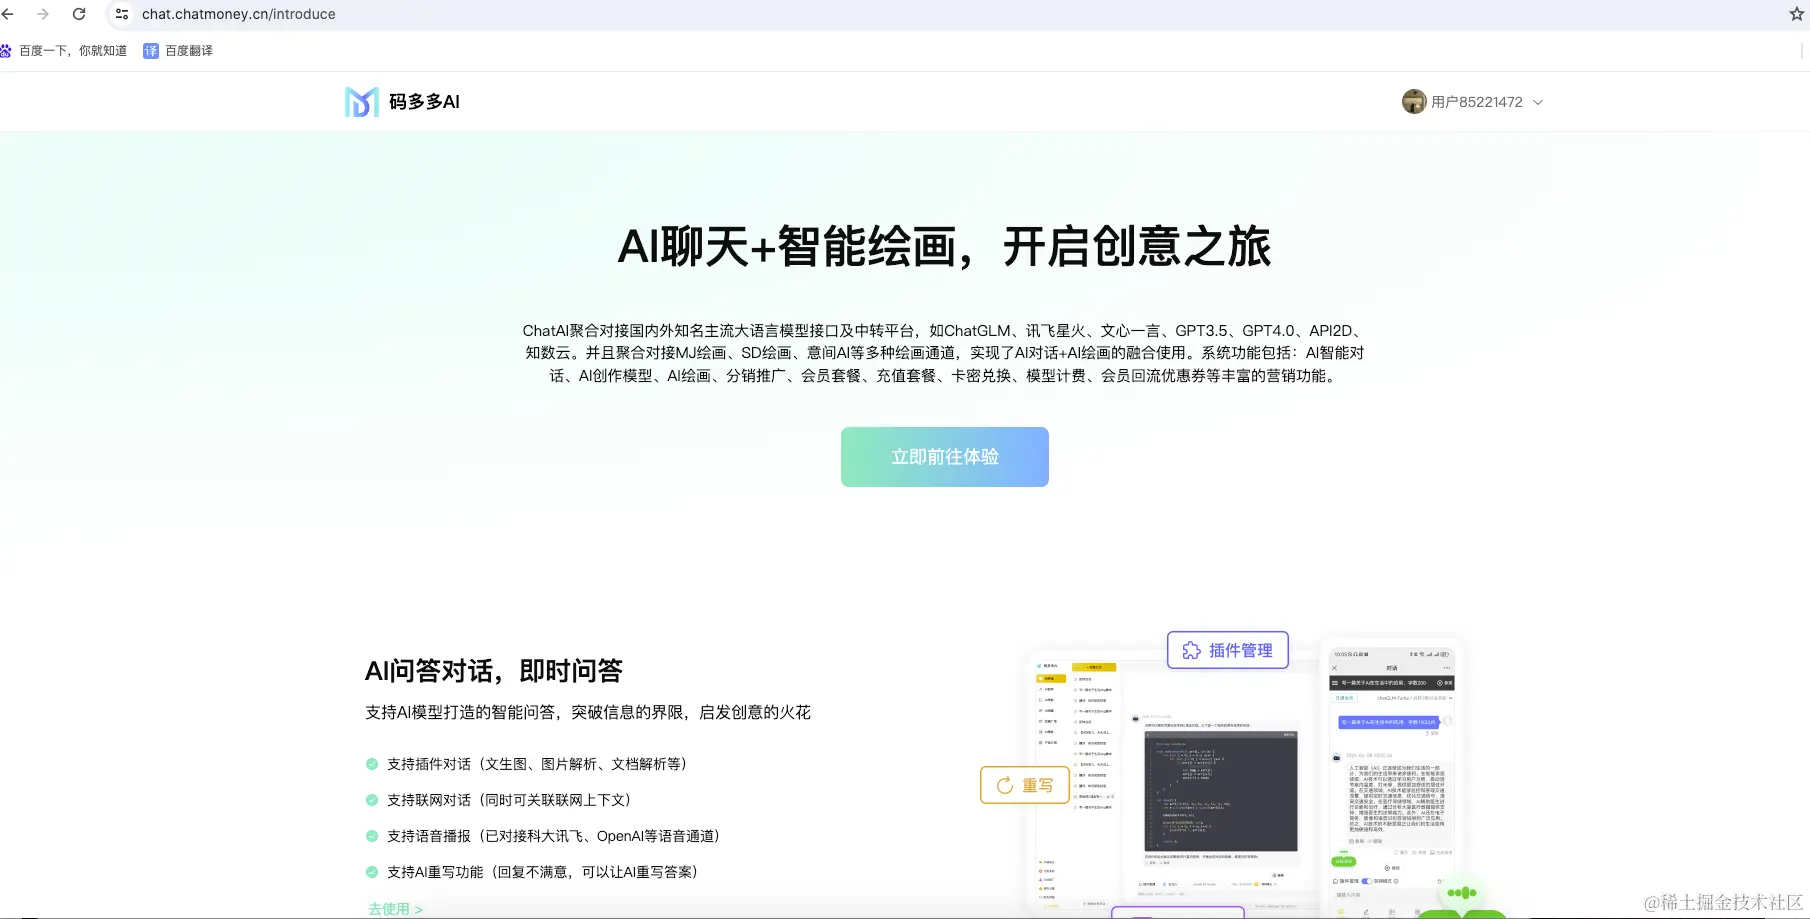Bookmark this page with star icon

click(1796, 14)
